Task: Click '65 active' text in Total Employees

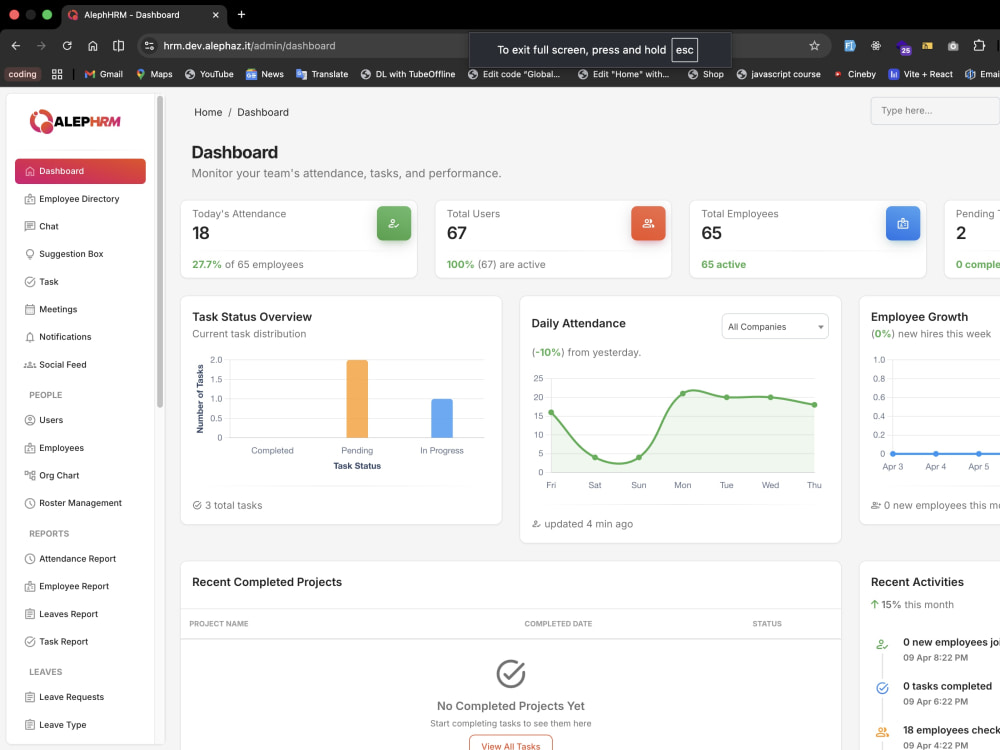Action: pyautogui.click(x=723, y=265)
